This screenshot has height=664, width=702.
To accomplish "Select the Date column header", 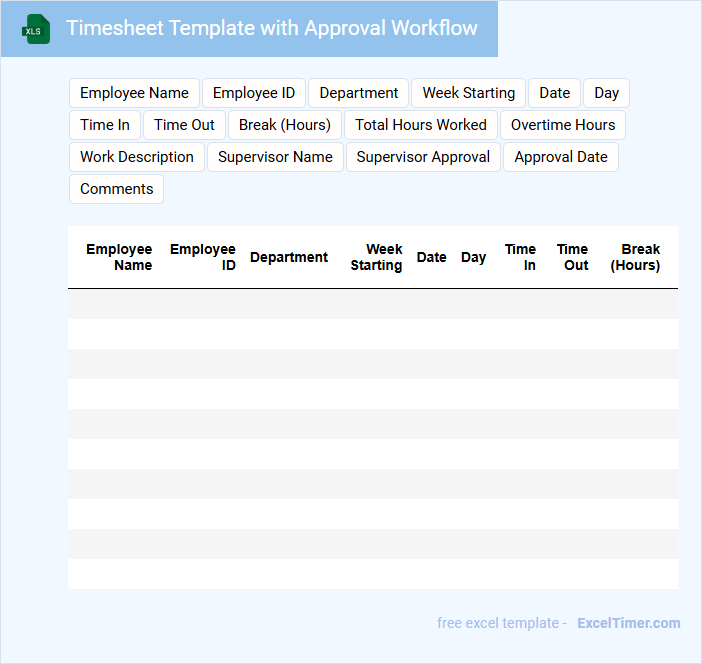I will click(x=432, y=257).
